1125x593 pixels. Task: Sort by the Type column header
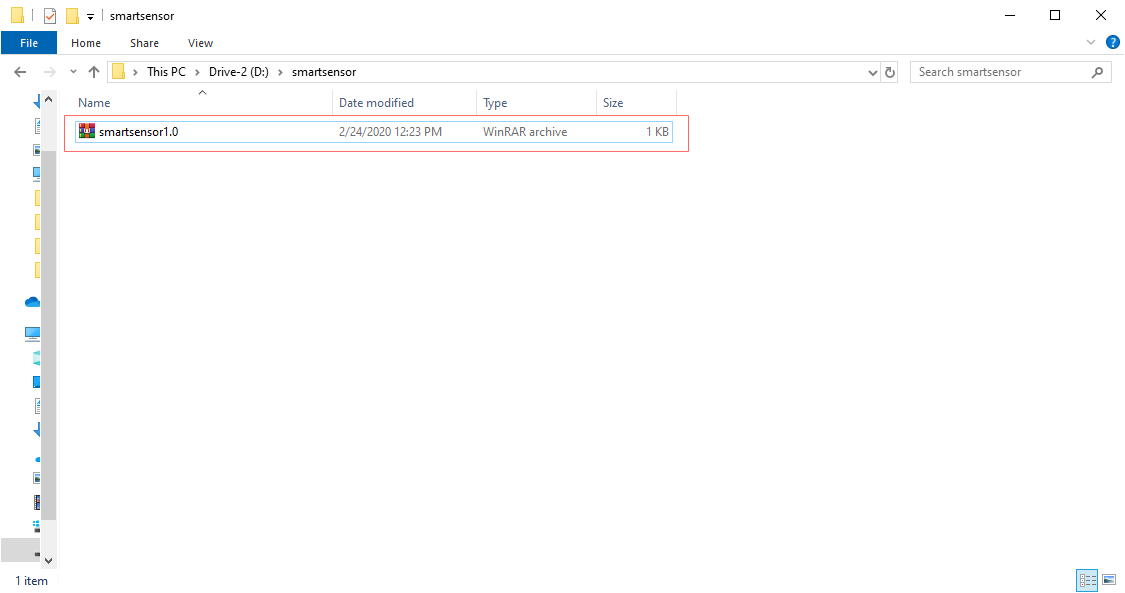495,103
